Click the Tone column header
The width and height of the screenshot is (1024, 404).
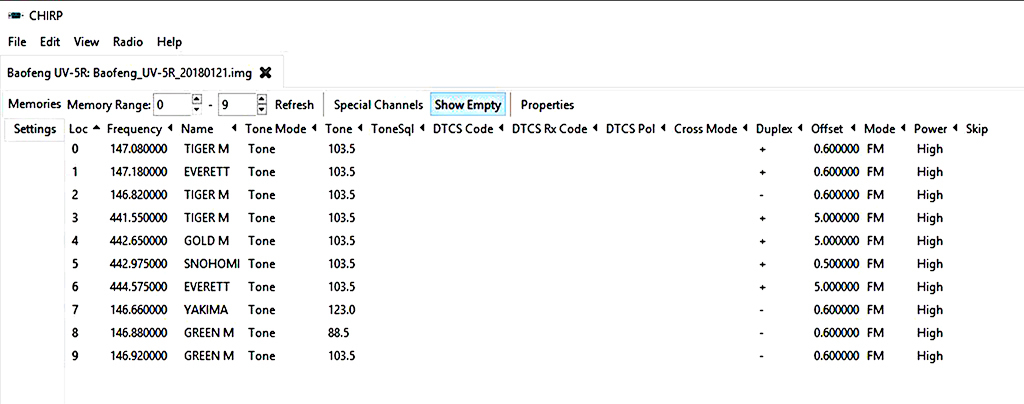click(x=344, y=129)
